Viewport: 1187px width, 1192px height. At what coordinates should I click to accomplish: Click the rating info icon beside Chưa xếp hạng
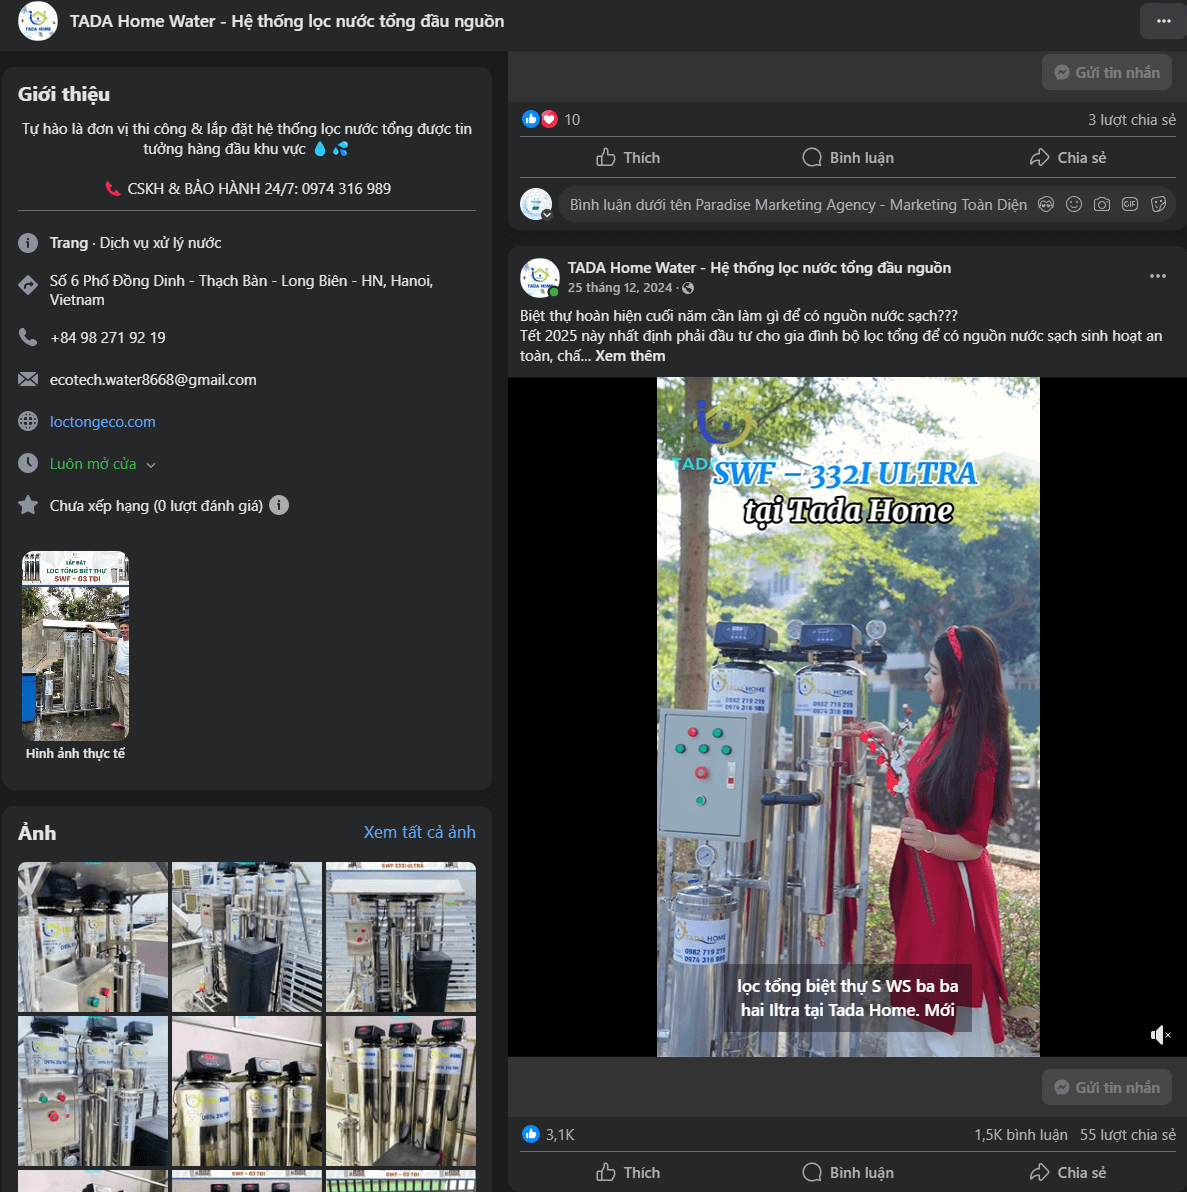point(279,506)
